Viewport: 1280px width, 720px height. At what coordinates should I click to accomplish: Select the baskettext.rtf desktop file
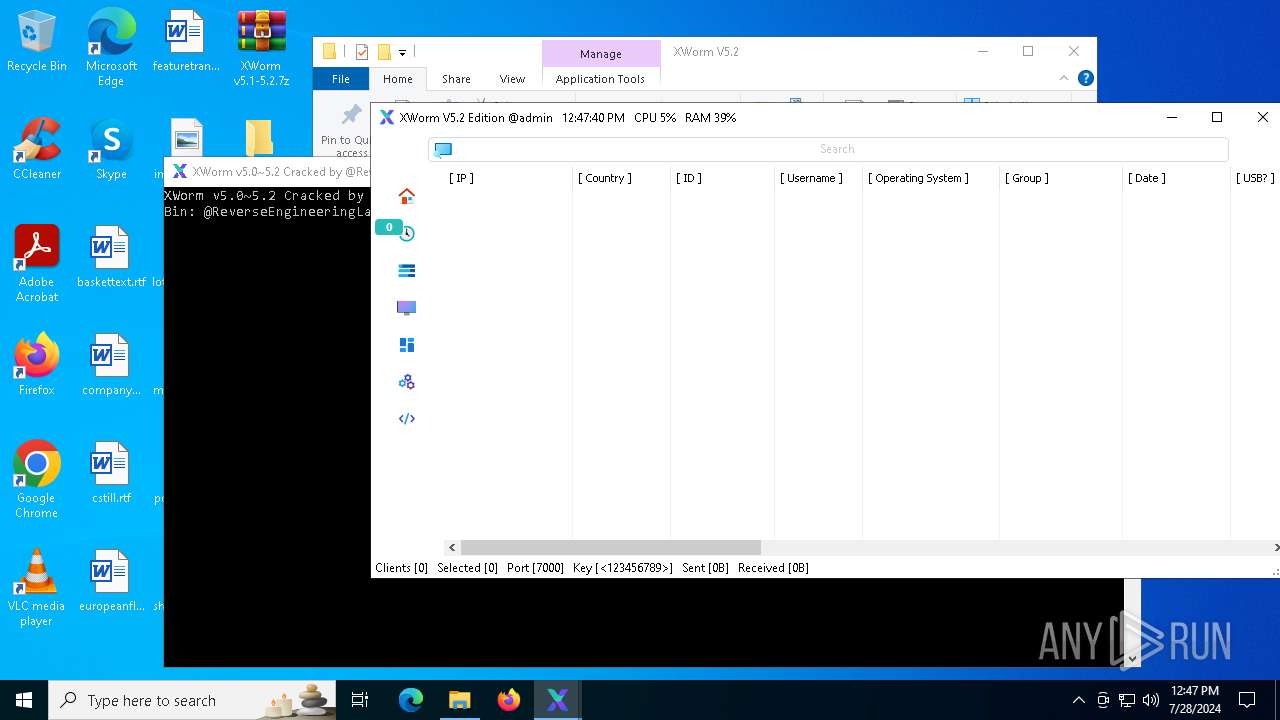tap(111, 257)
